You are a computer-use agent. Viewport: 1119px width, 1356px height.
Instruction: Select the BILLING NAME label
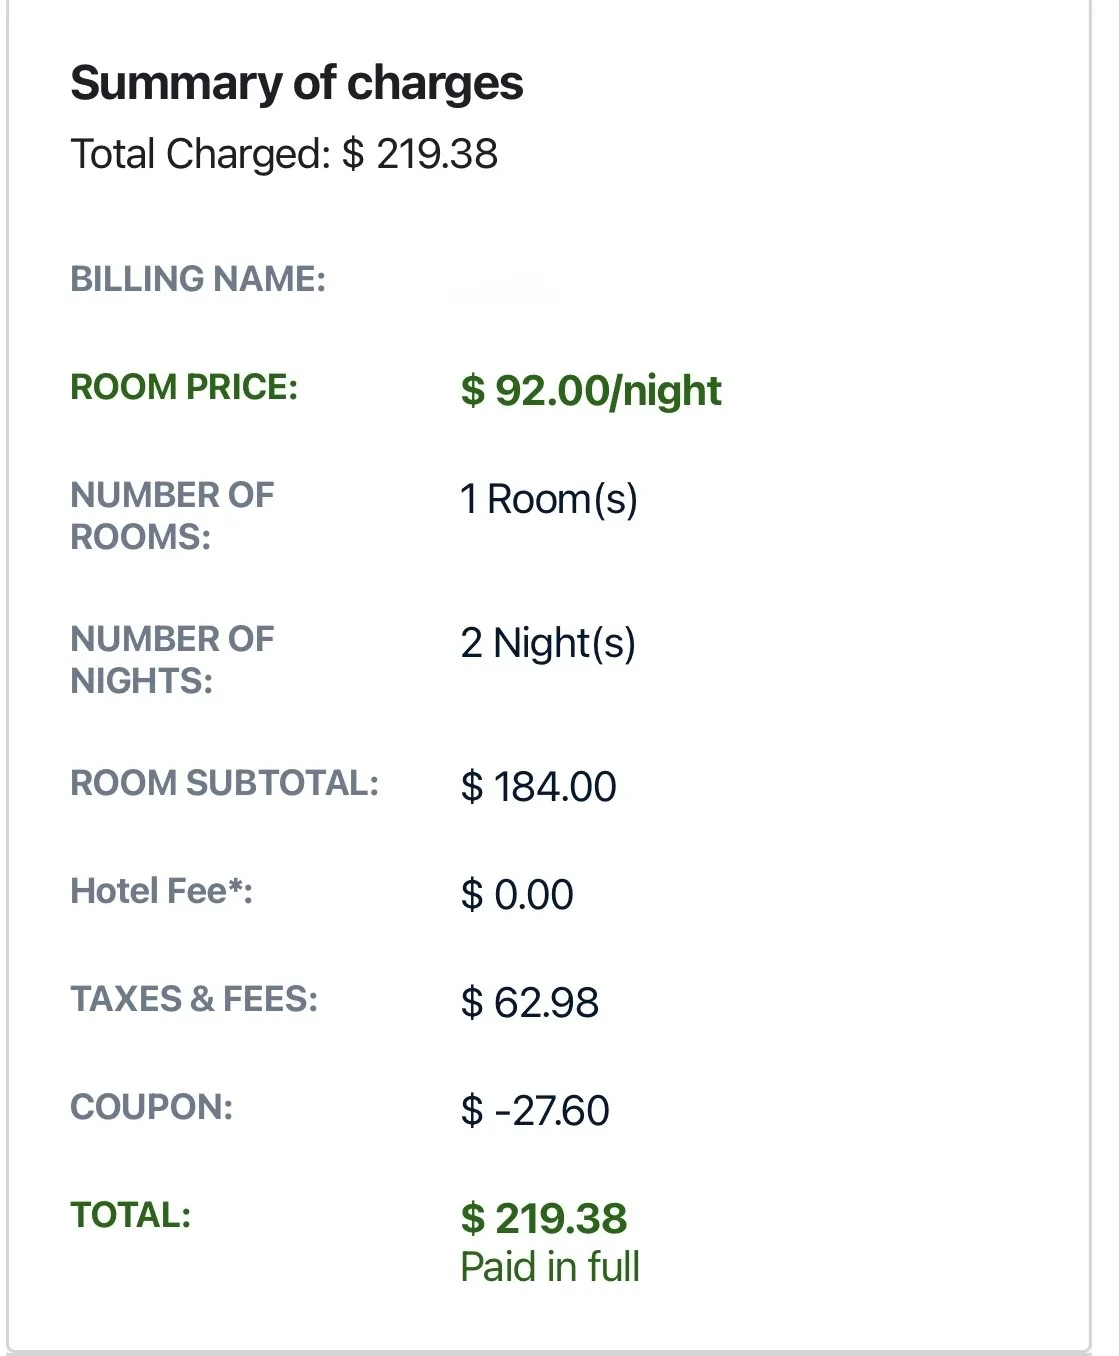coord(198,279)
